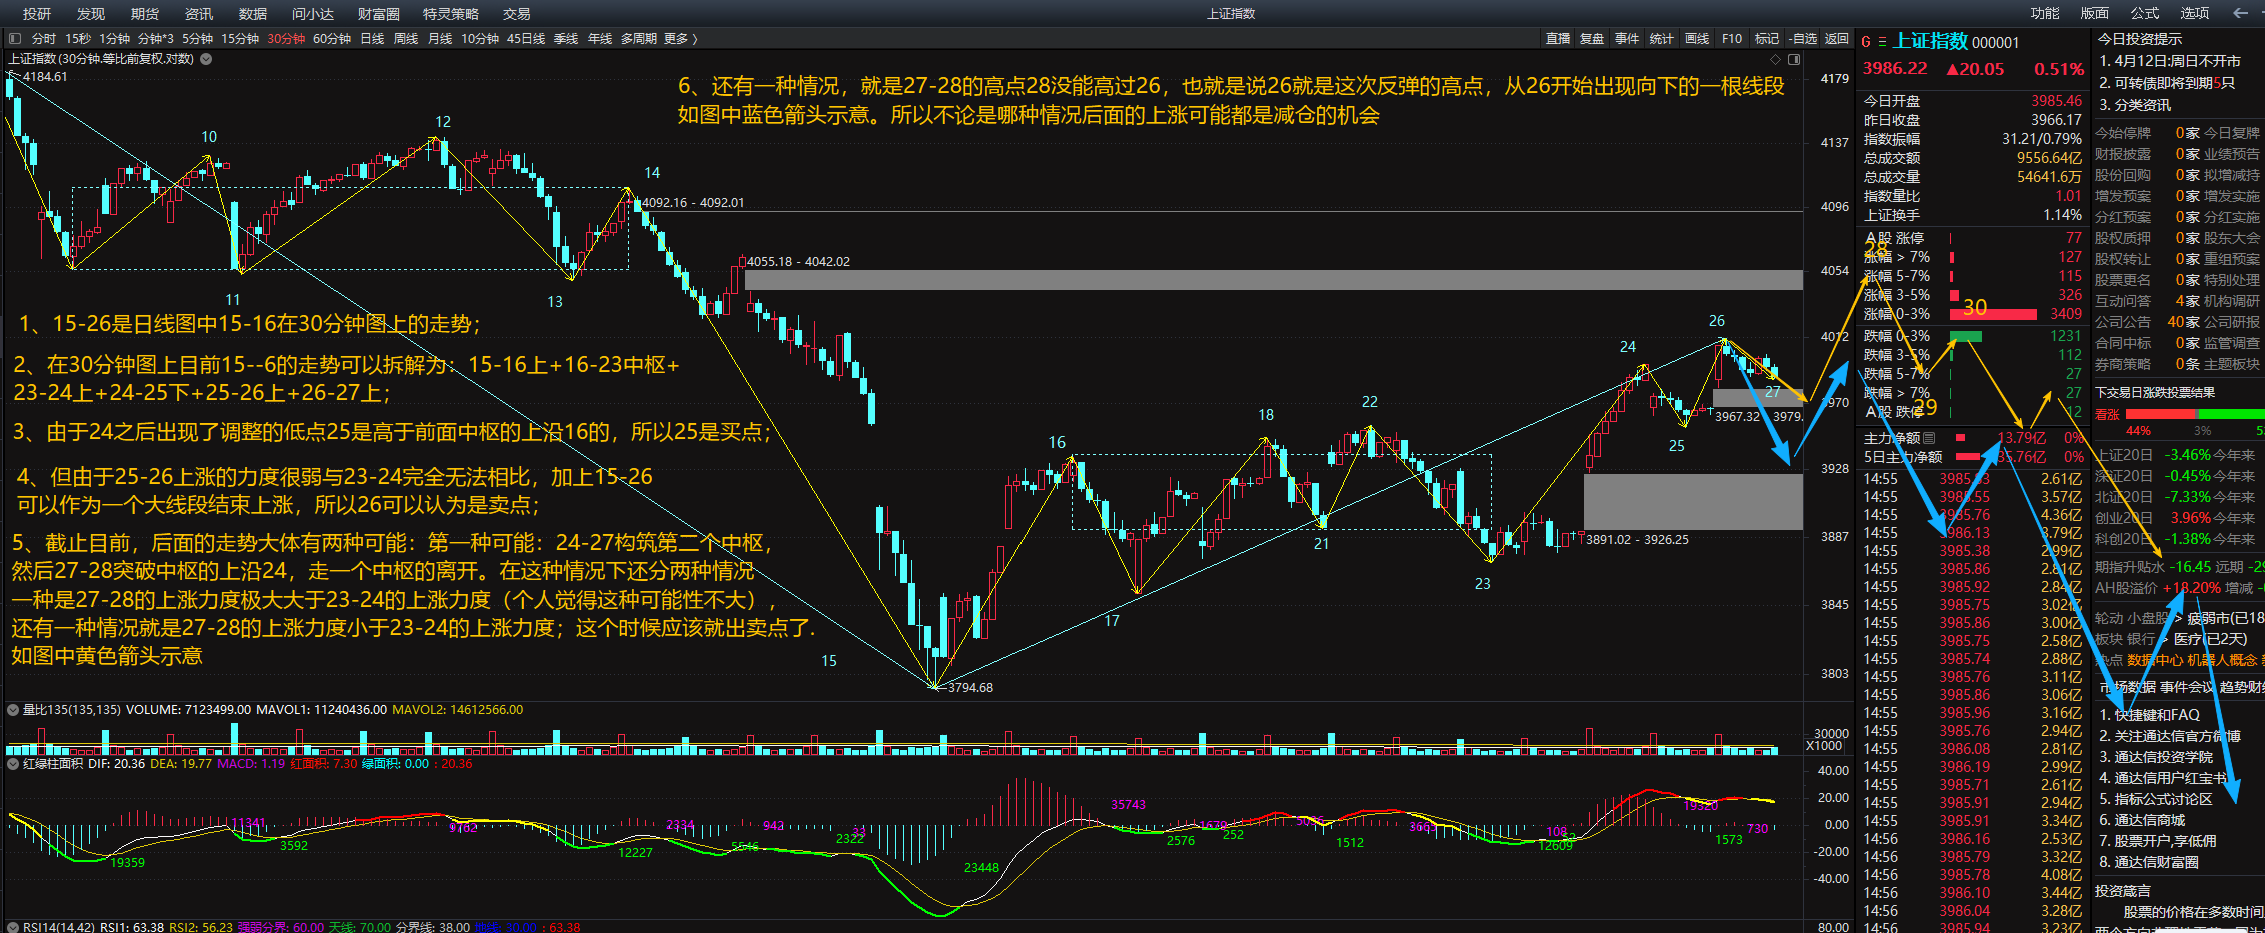Click the 更多 period expander
Image resolution: width=2265 pixels, height=933 pixels.
[680, 39]
